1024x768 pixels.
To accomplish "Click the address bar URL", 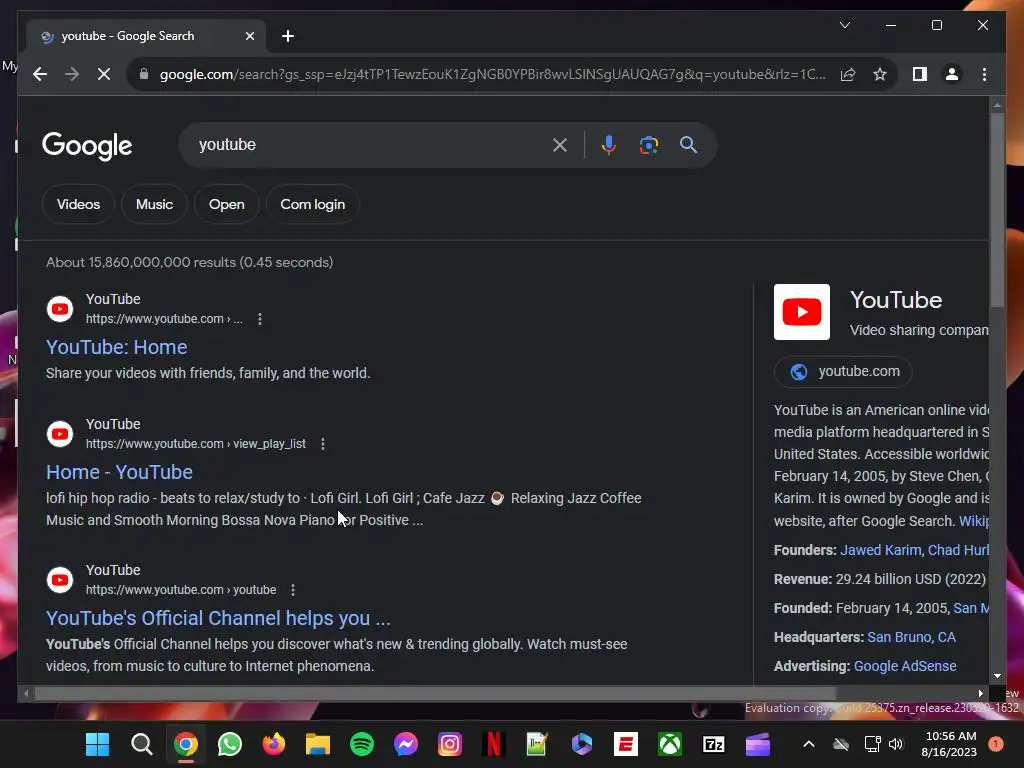I will tap(492, 74).
